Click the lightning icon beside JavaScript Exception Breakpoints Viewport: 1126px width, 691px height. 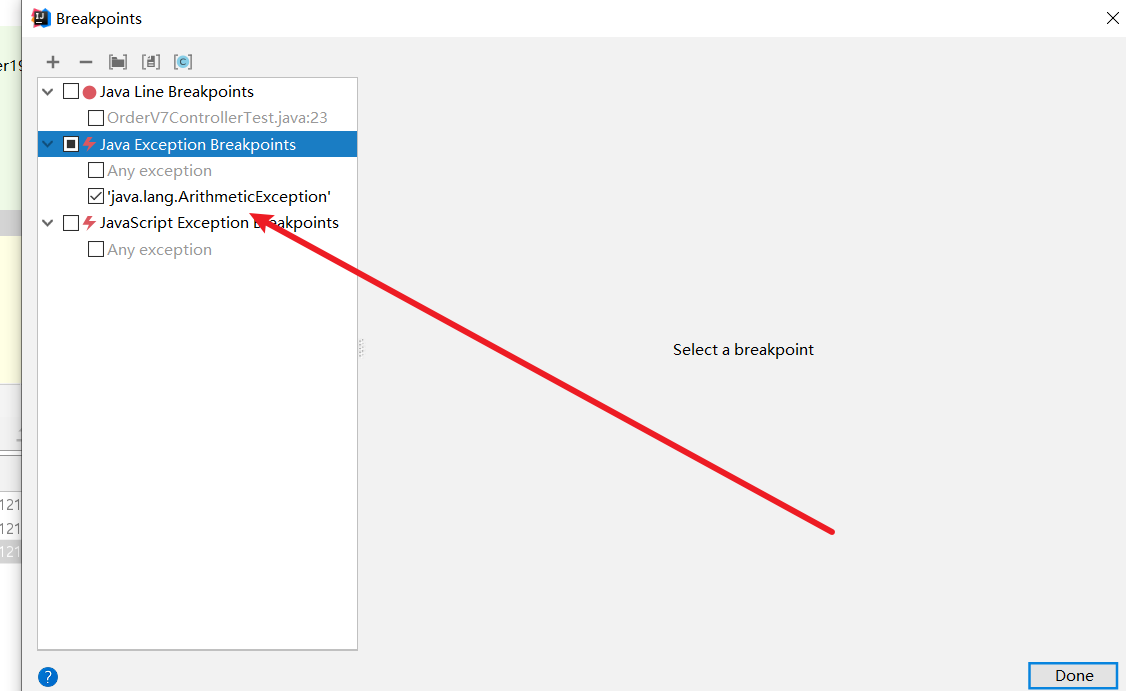90,223
